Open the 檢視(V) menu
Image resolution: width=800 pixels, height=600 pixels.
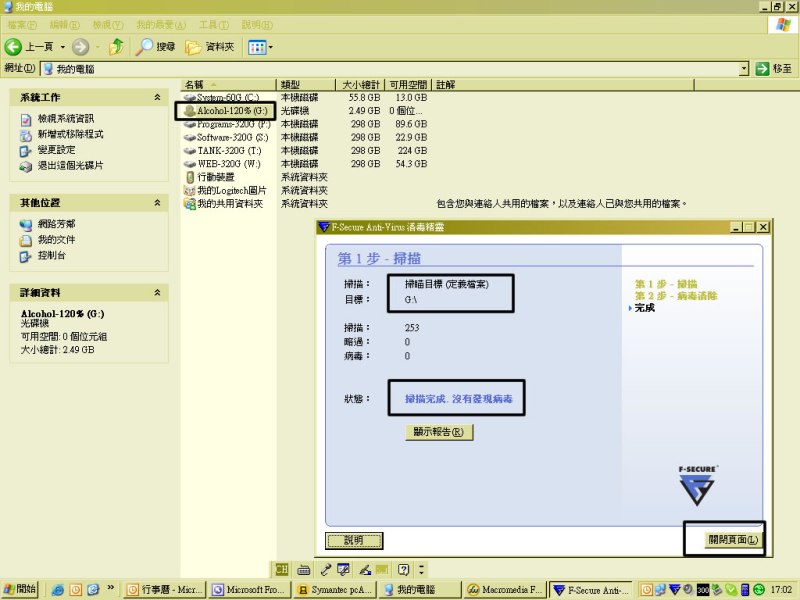pyautogui.click(x=108, y=24)
